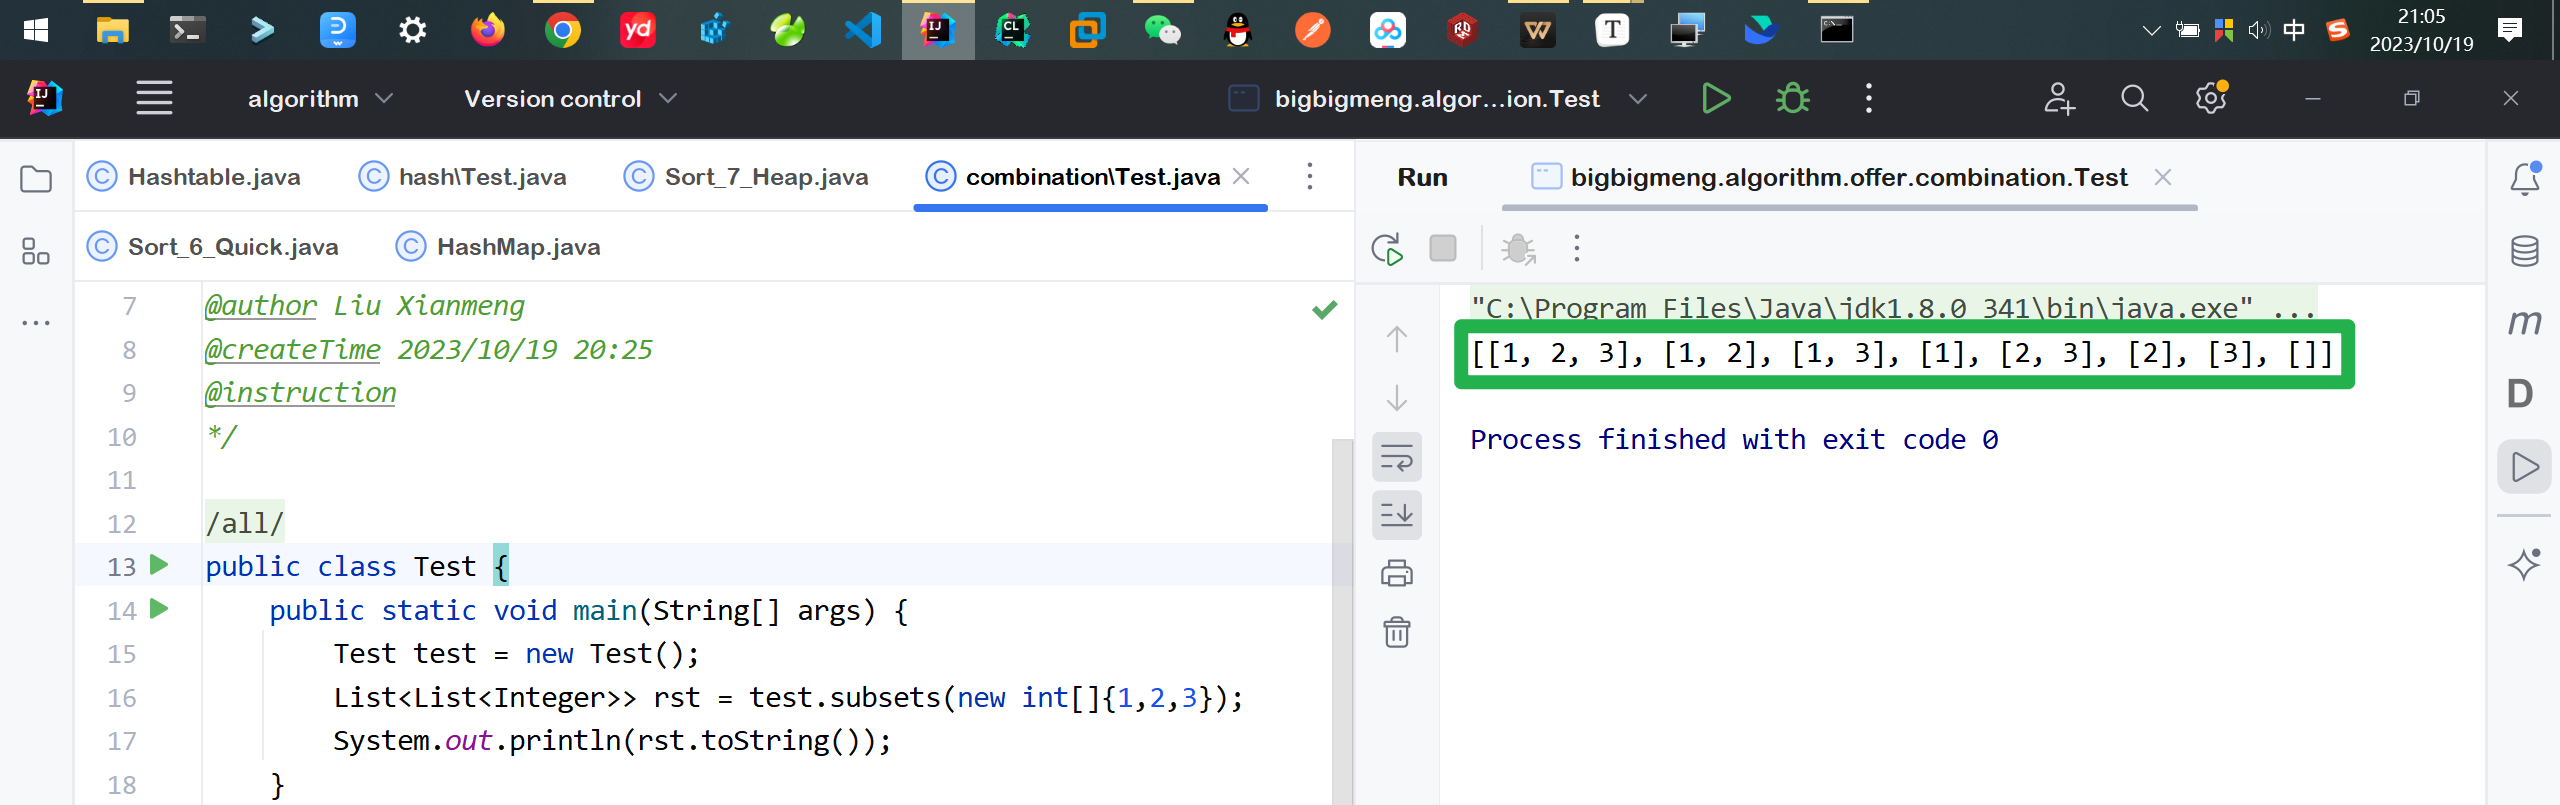Run main method from line 14 gutter
The width and height of the screenshot is (2560, 805).
(x=159, y=608)
